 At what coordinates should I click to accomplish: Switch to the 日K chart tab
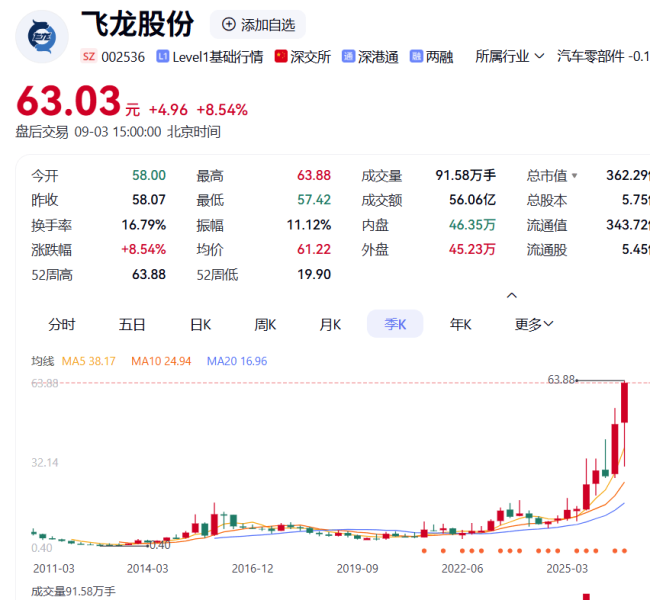coord(201,324)
